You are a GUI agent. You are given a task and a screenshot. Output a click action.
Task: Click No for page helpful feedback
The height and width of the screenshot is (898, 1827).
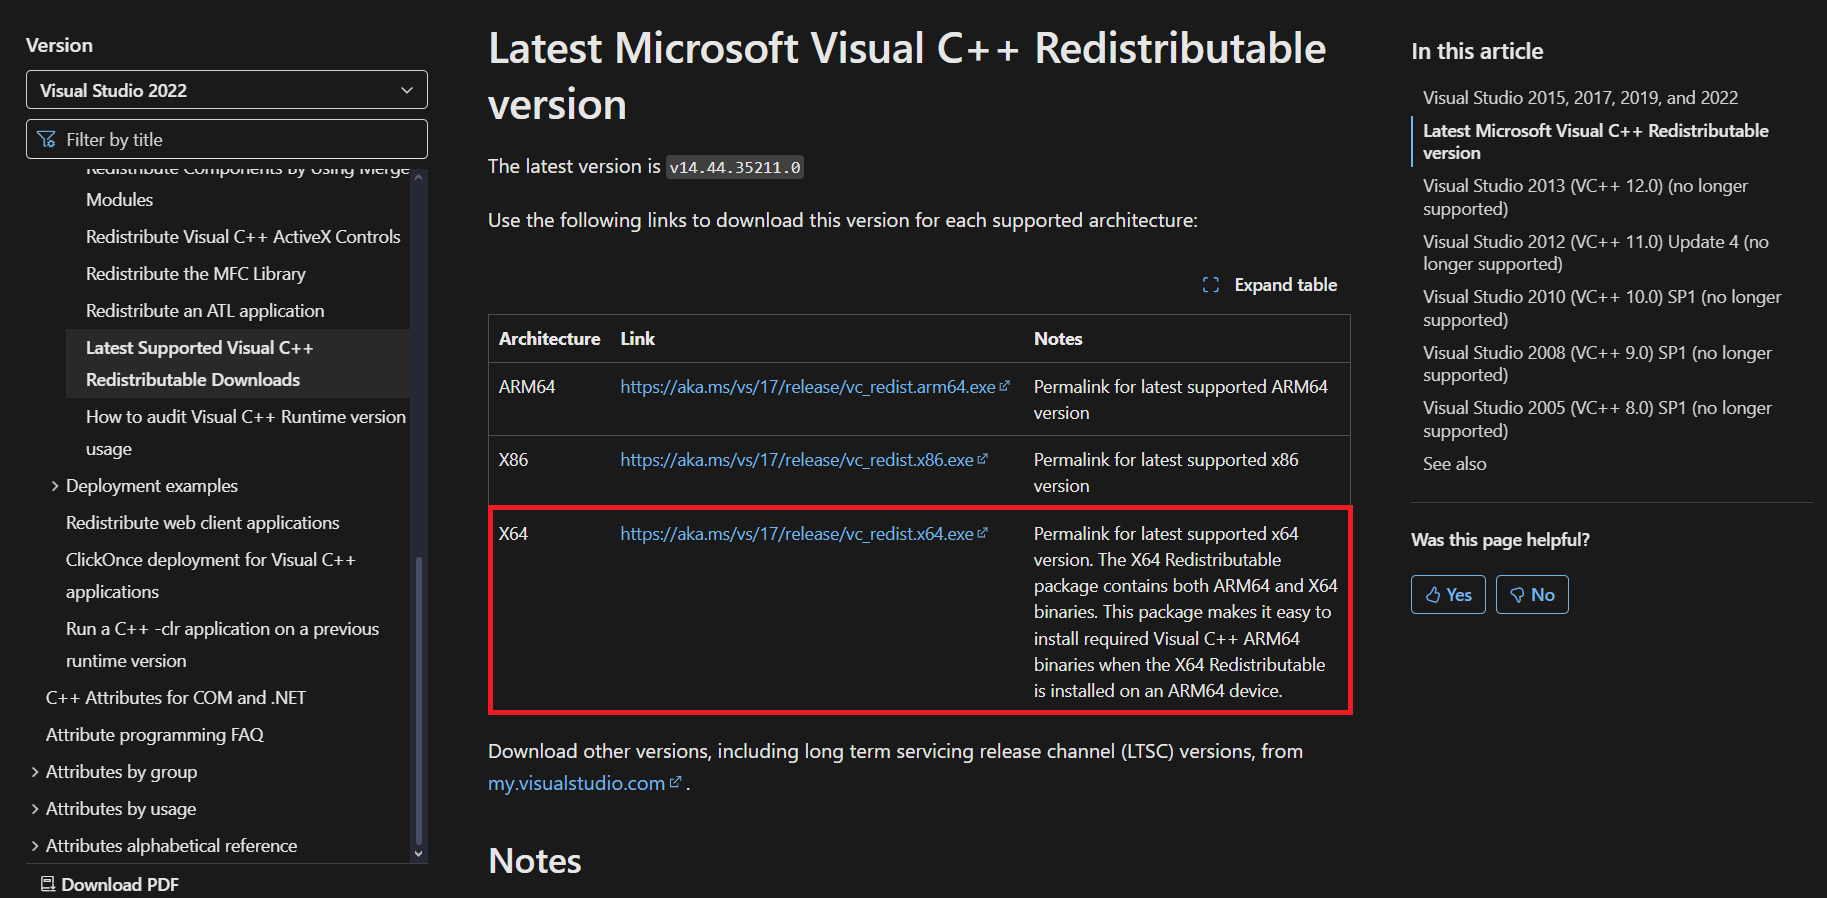point(1532,595)
